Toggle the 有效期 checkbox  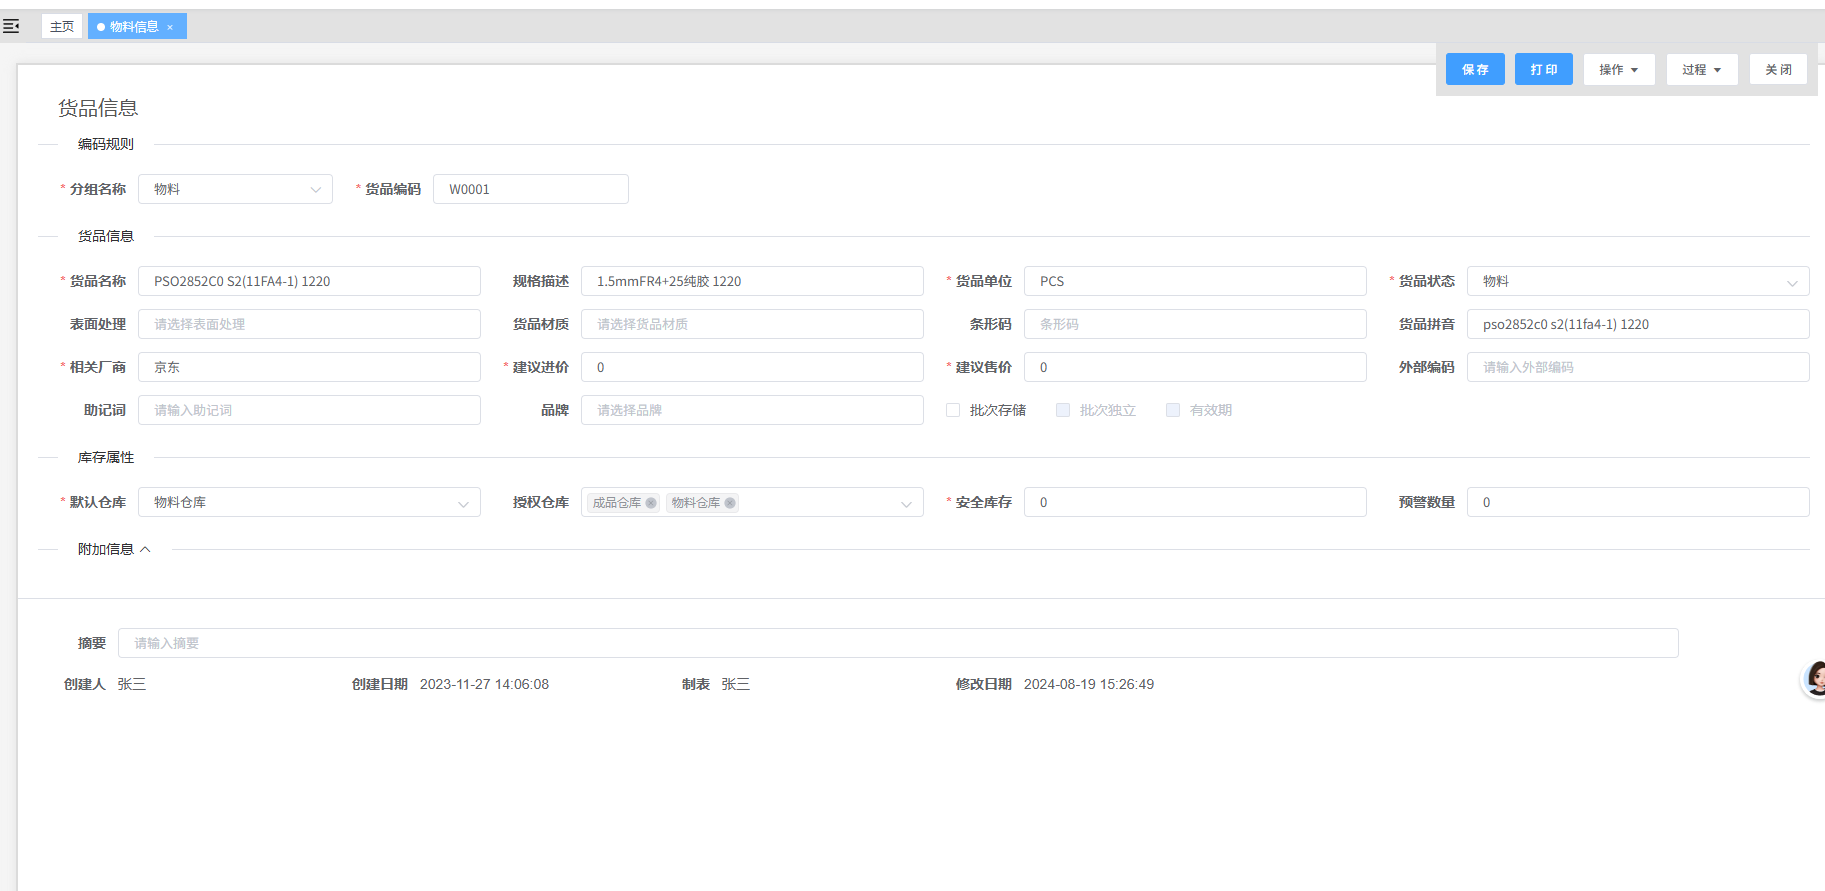pyautogui.click(x=1173, y=410)
